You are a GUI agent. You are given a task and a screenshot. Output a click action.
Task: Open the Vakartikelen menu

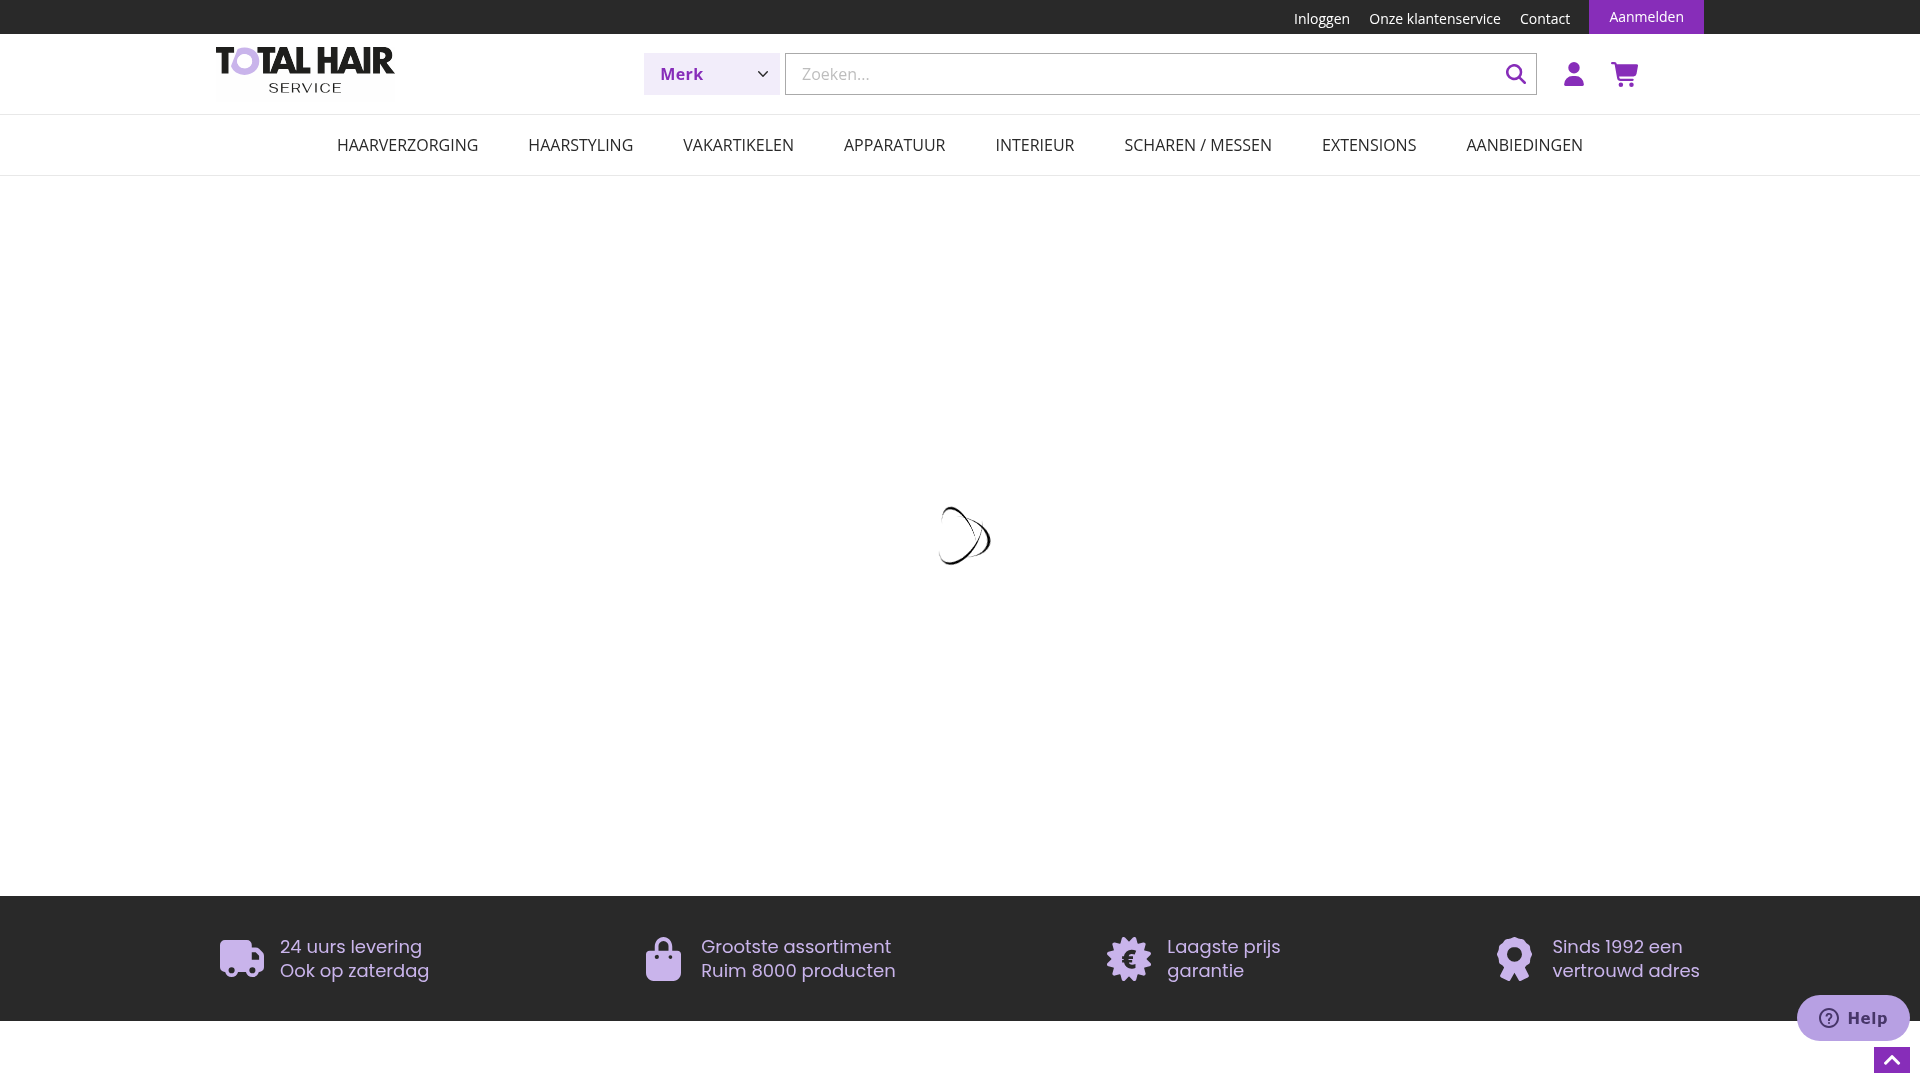point(738,145)
